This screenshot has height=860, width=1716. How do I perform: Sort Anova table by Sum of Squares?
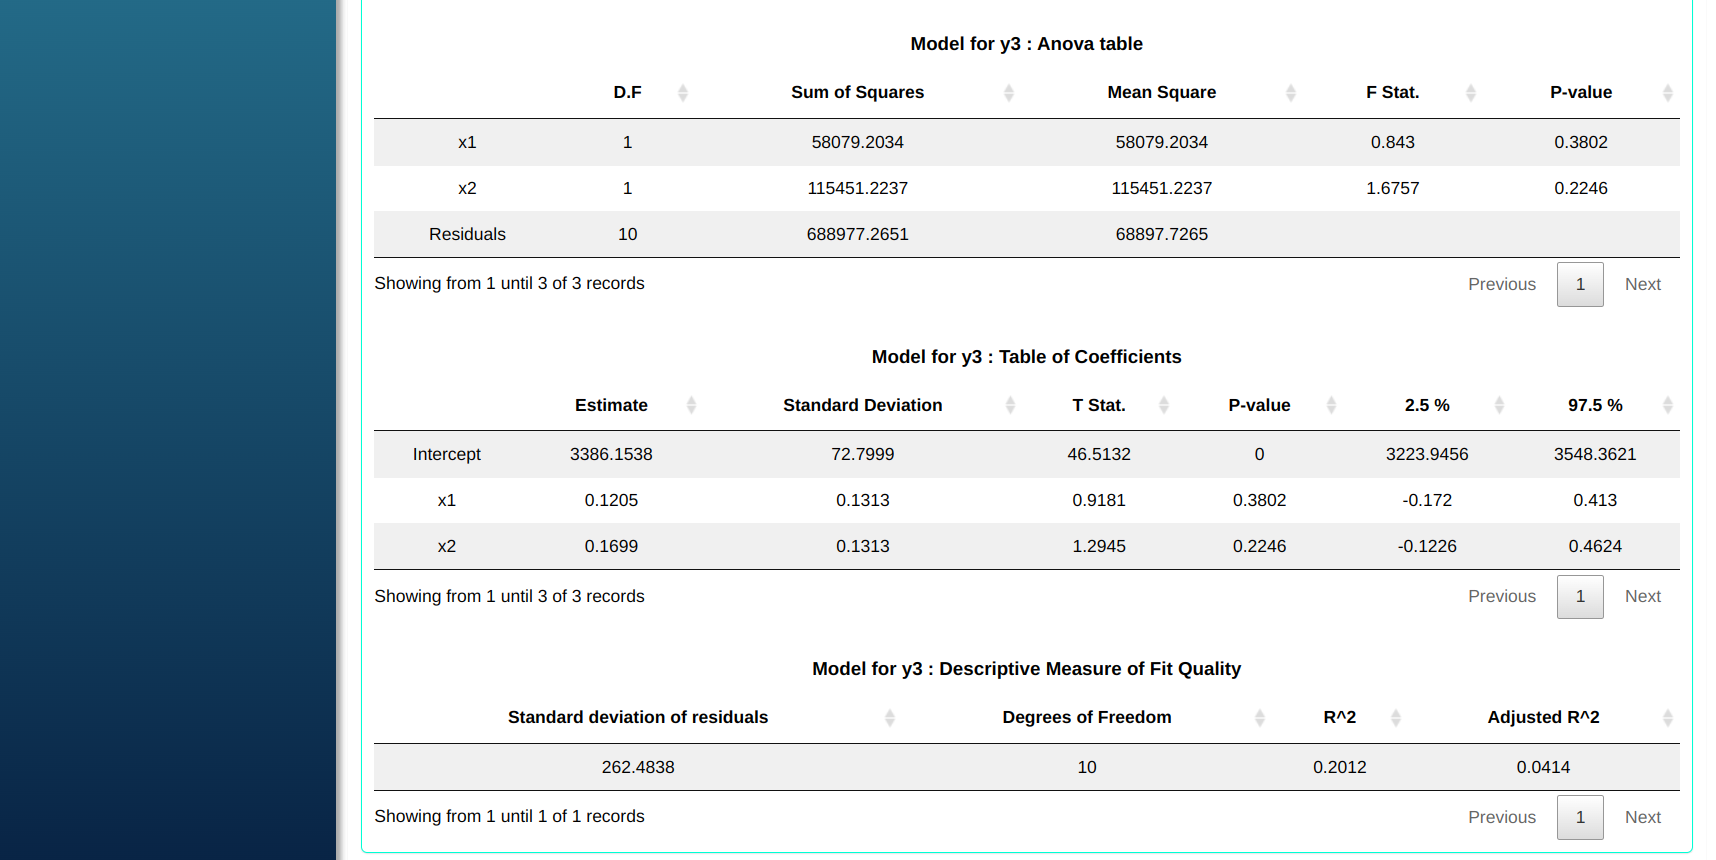coord(857,92)
